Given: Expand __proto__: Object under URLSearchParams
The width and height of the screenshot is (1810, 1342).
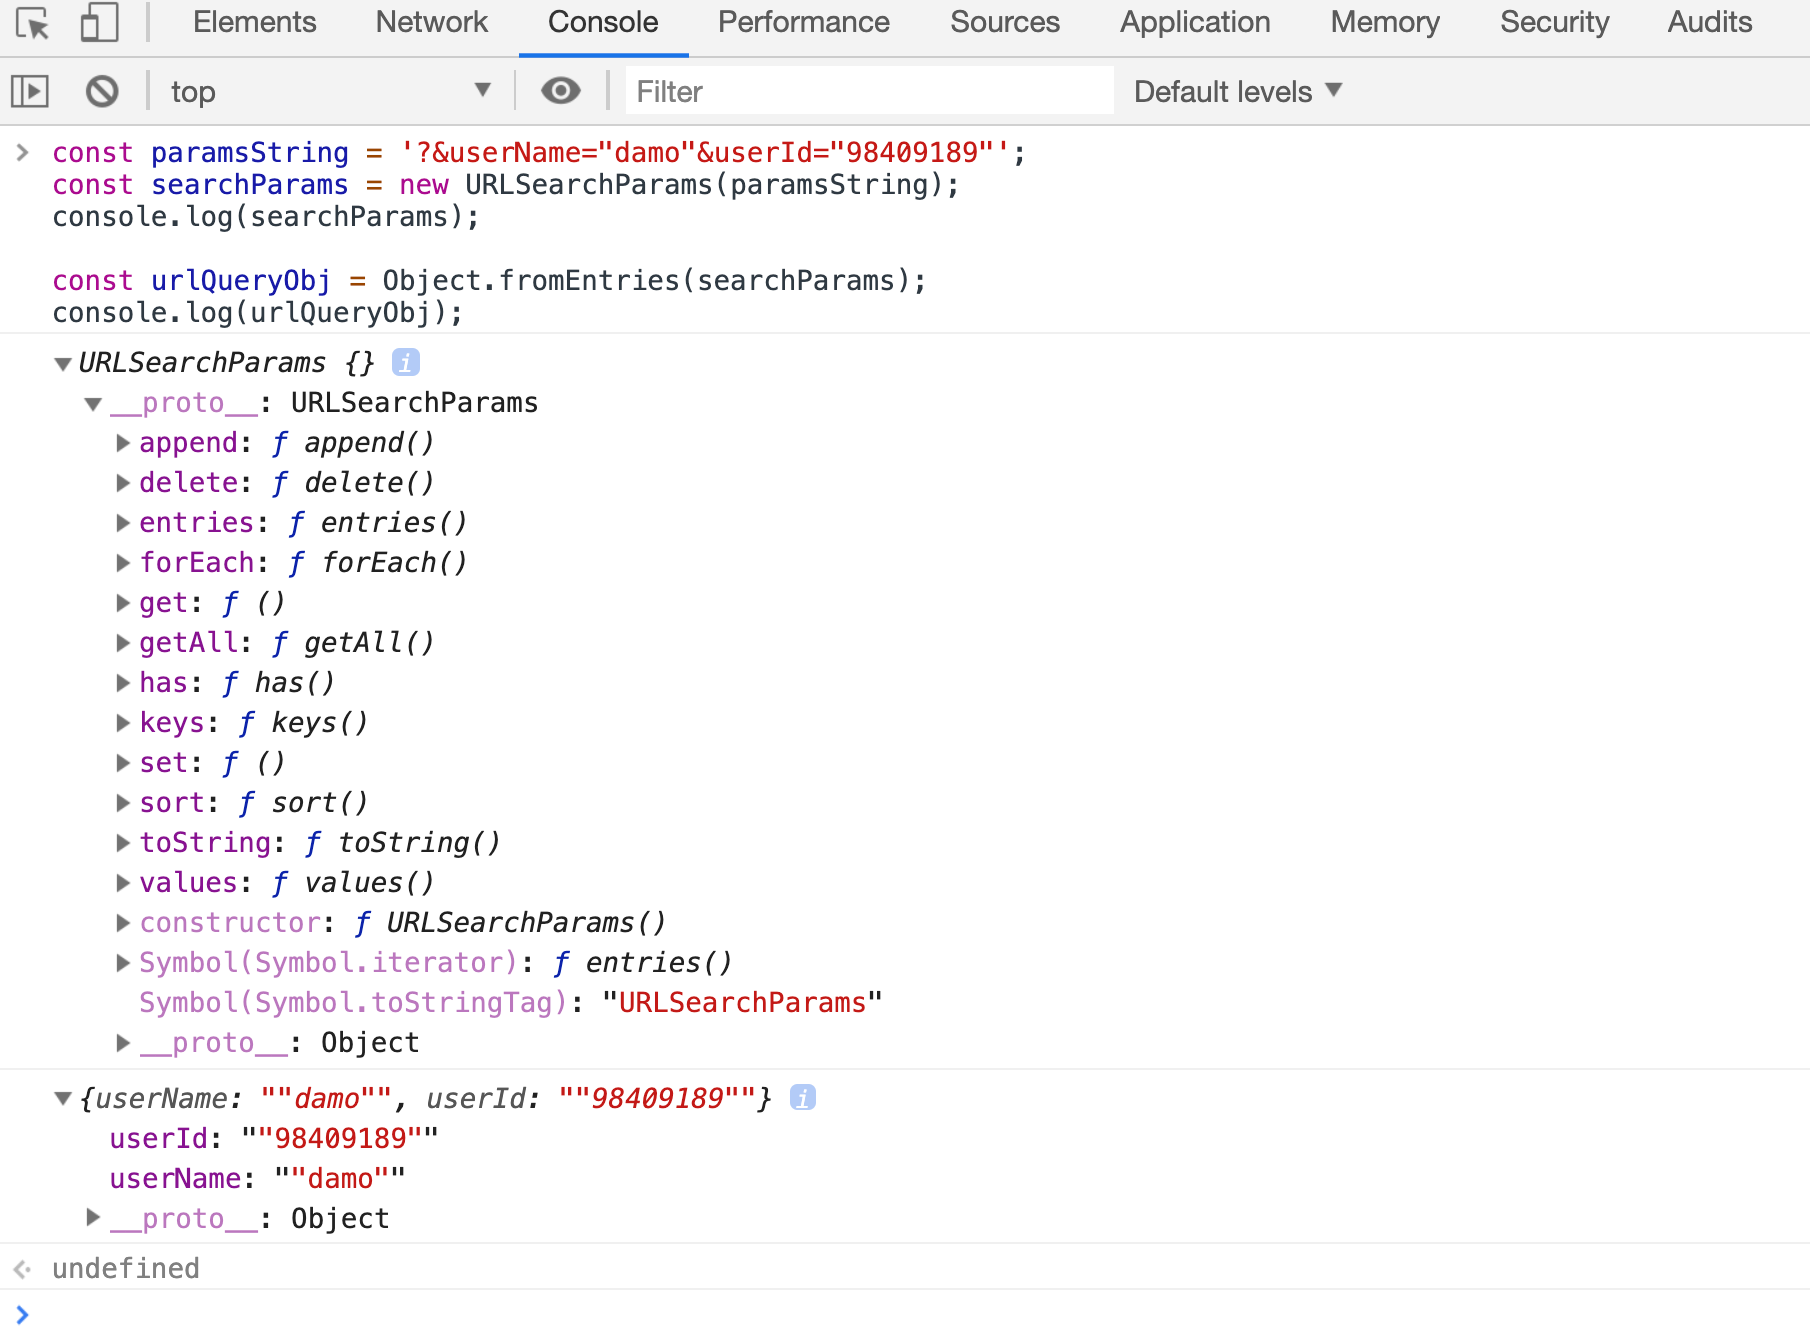Looking at the screenshot, I should point(123,1043).
